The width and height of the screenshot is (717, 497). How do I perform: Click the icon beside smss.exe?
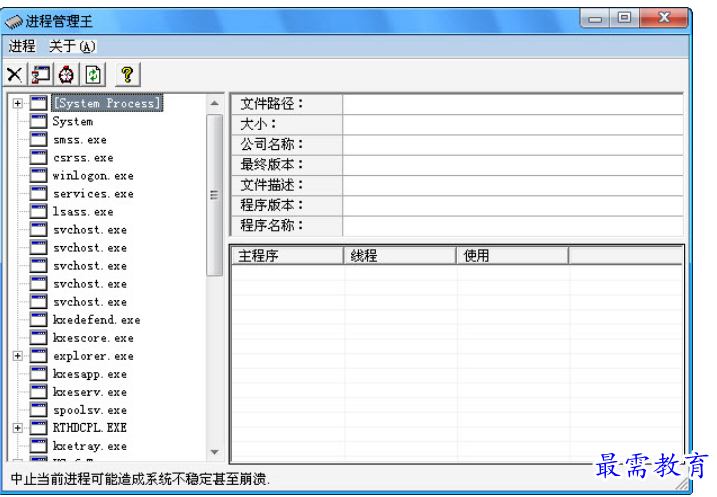[x=38, y=139]
